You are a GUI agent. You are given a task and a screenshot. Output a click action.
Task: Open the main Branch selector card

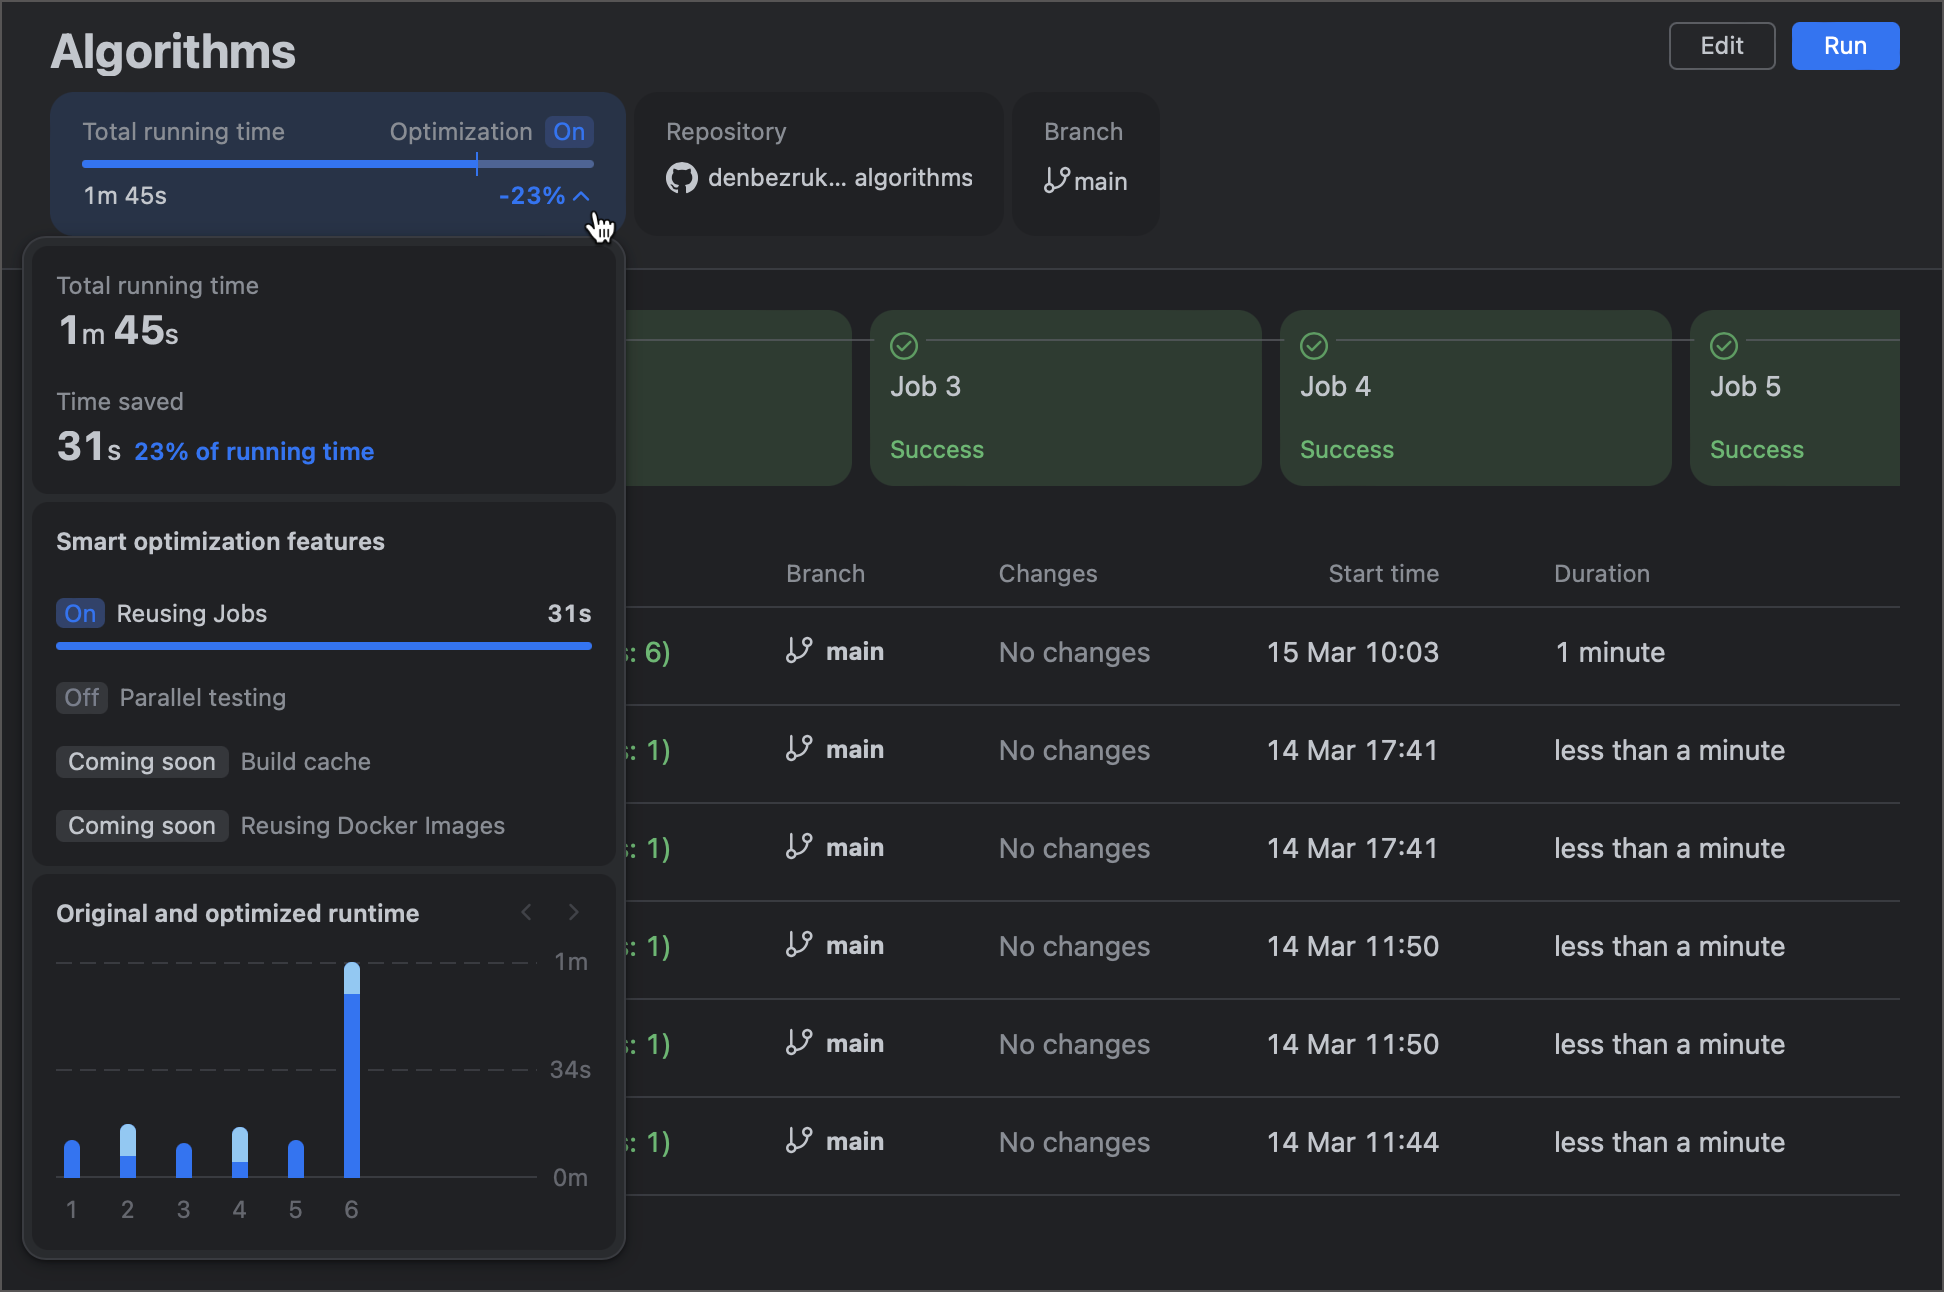click(x=1085, y=164)
